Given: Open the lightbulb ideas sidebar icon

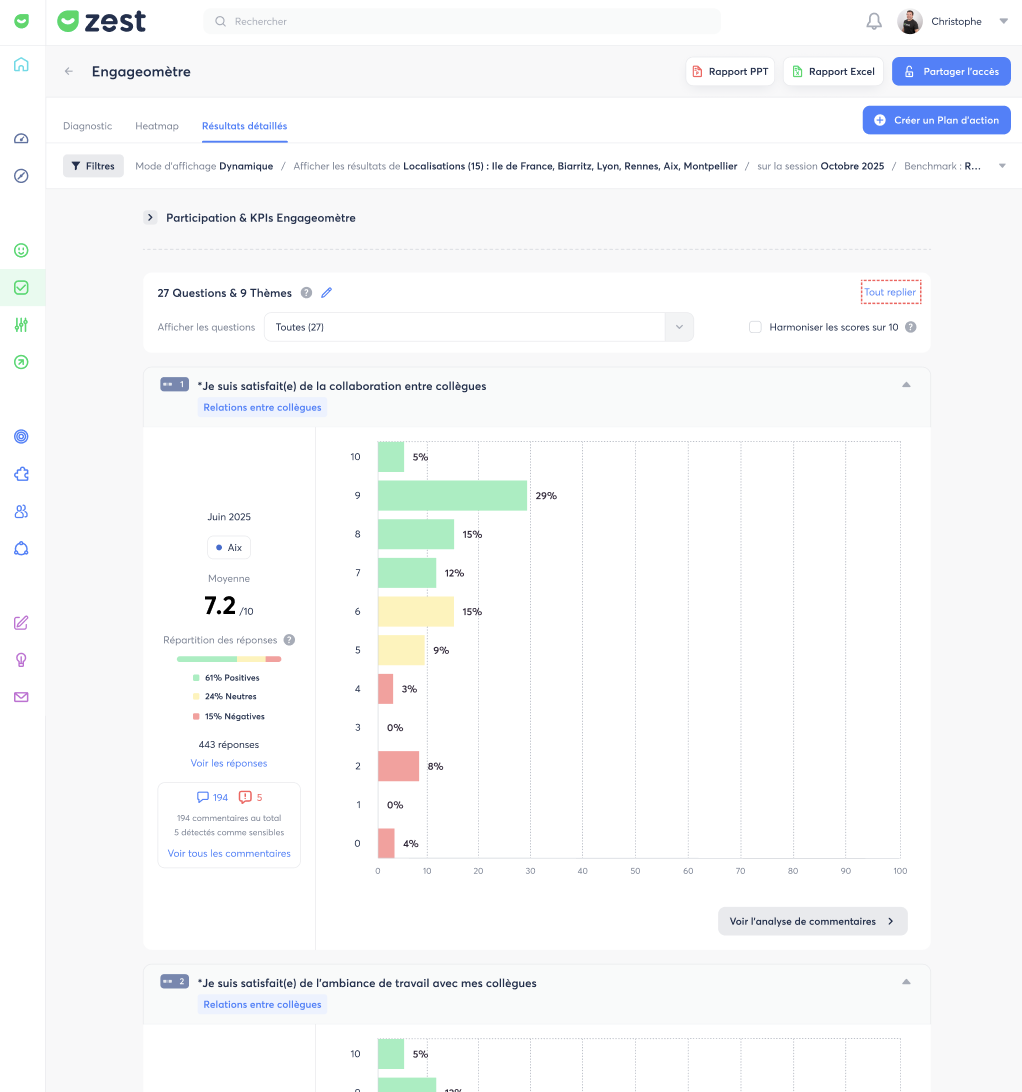Looking at the screenshot, I should click(x=22, y=660).
